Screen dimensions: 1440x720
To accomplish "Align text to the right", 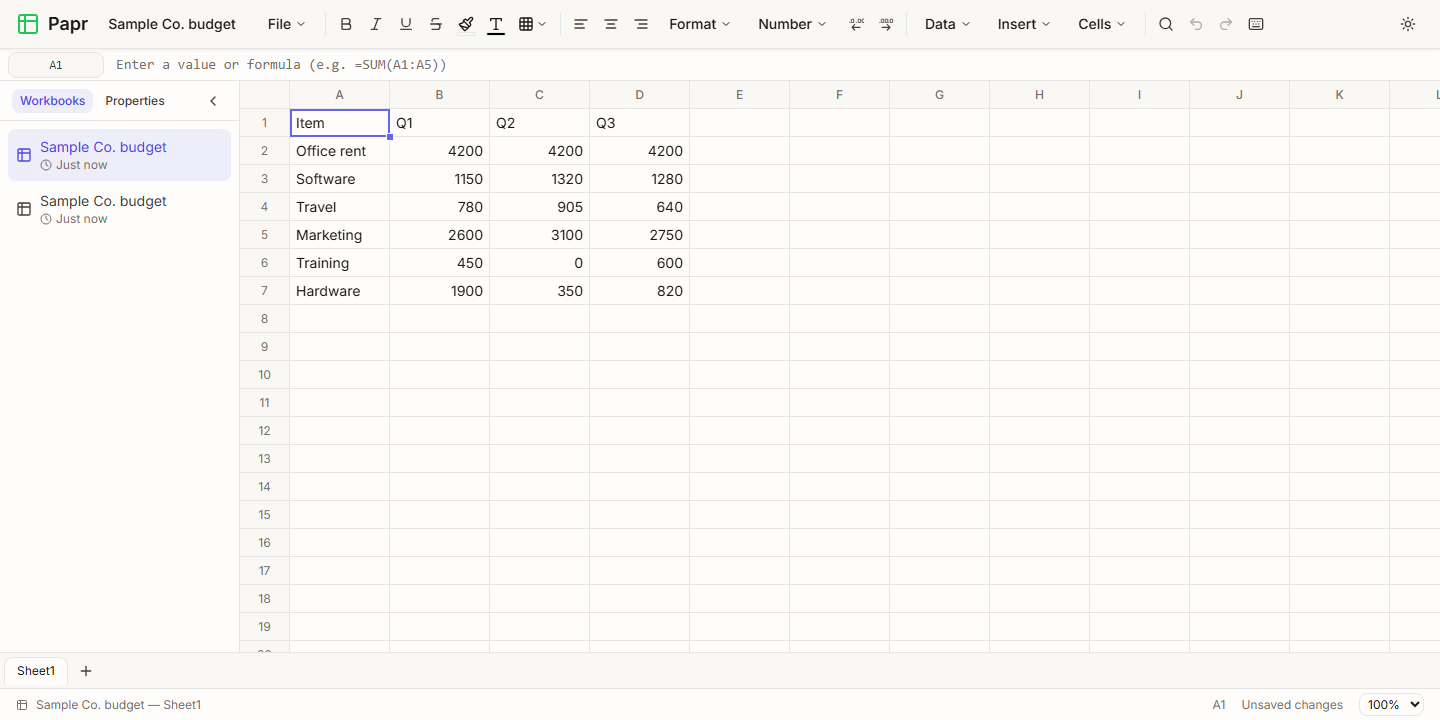I will 641,24.
